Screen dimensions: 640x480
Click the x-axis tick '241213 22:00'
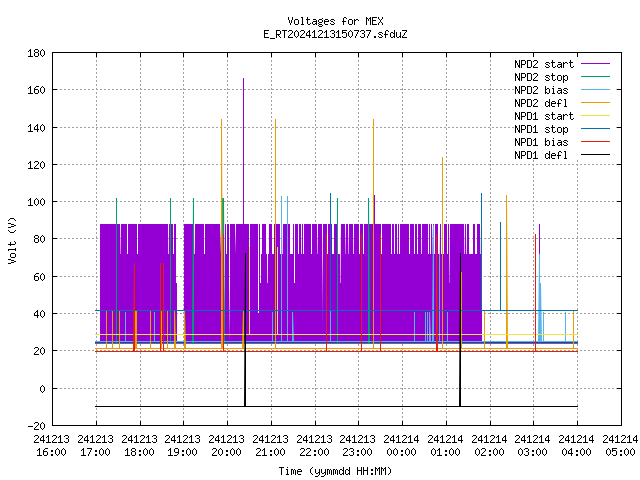coord(315,446)
